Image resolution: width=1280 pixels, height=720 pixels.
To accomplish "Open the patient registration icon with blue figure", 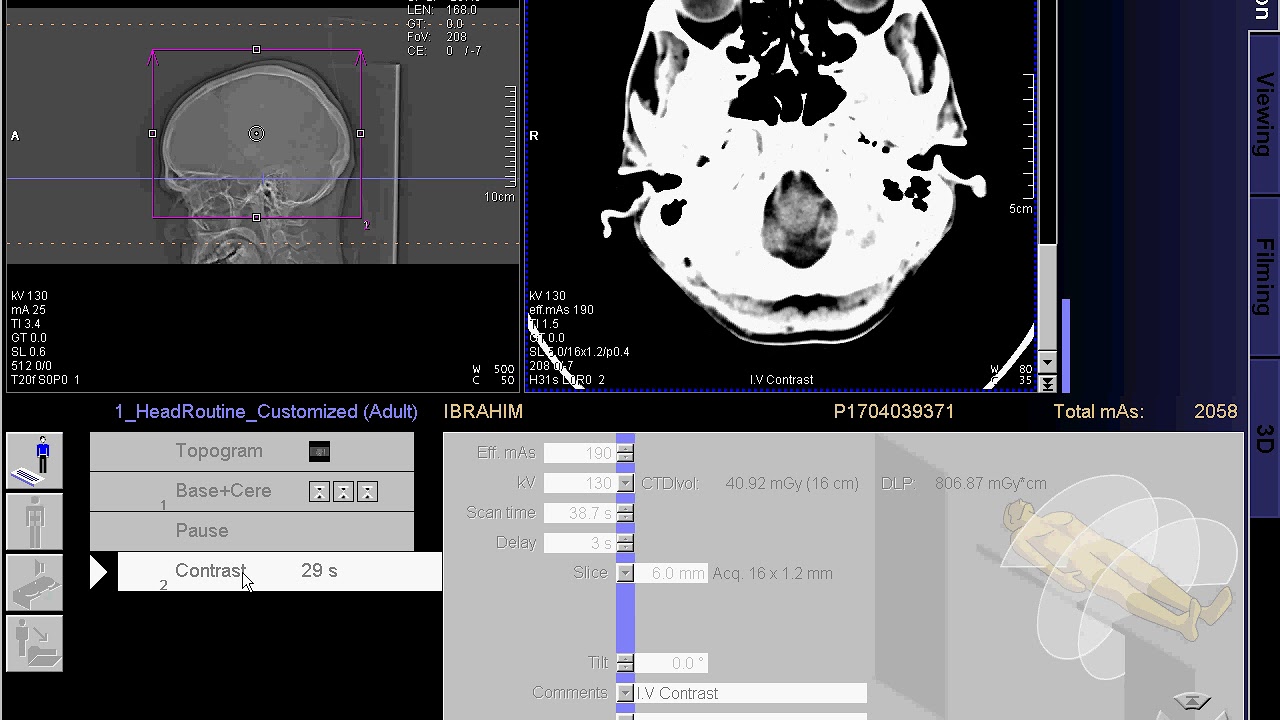I will click(35, 461).
